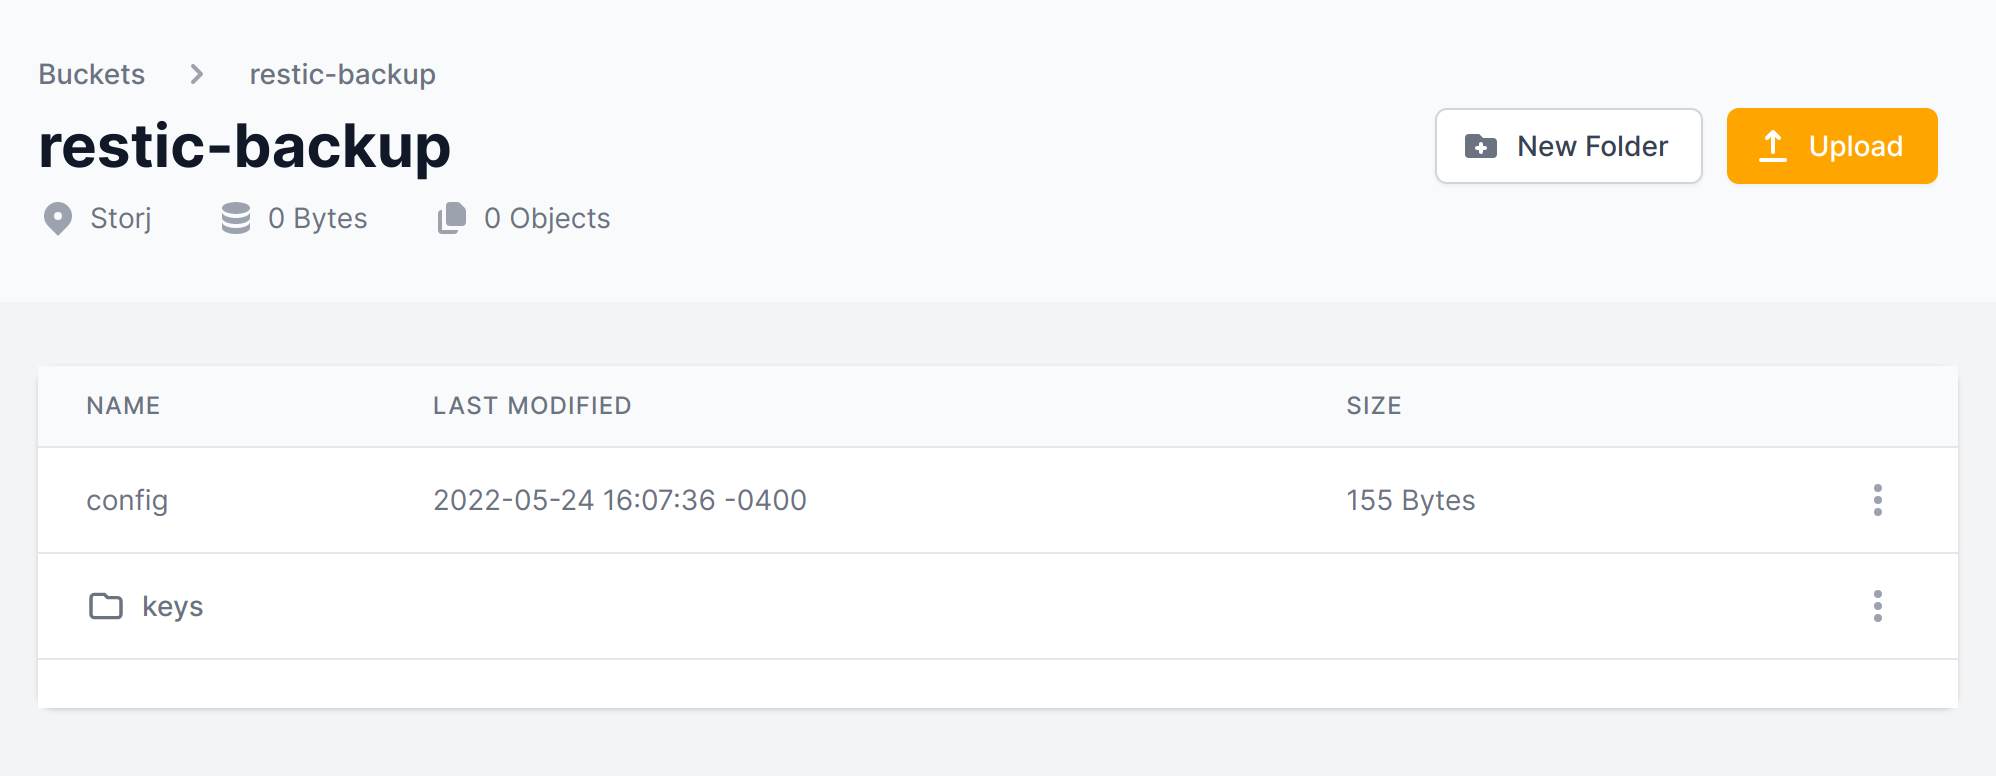
Task: Open the keys folder
Action: click(x=172, y=606)
